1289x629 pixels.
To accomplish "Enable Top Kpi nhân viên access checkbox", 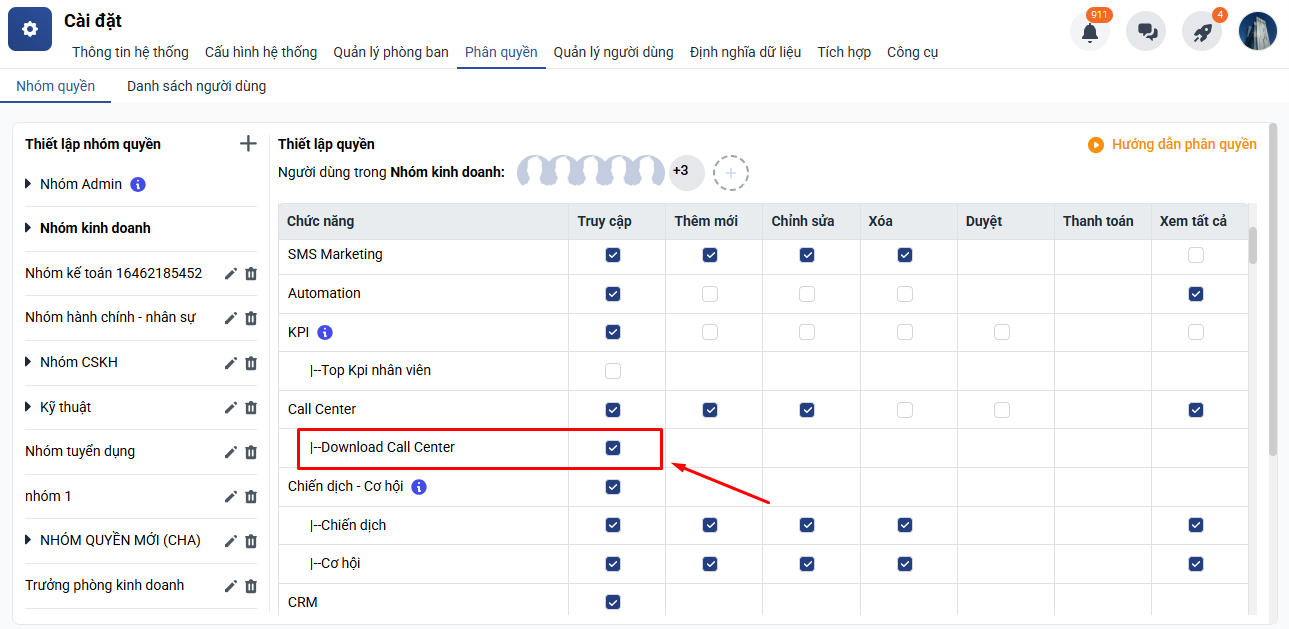I will 613,371.
